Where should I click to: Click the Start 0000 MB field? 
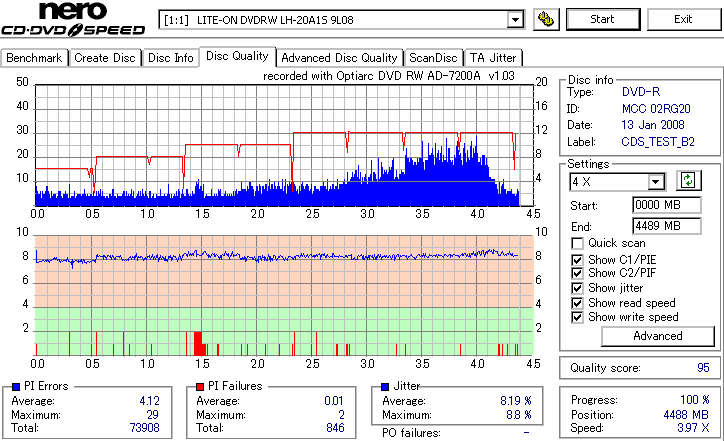click(x=666, y=205)
